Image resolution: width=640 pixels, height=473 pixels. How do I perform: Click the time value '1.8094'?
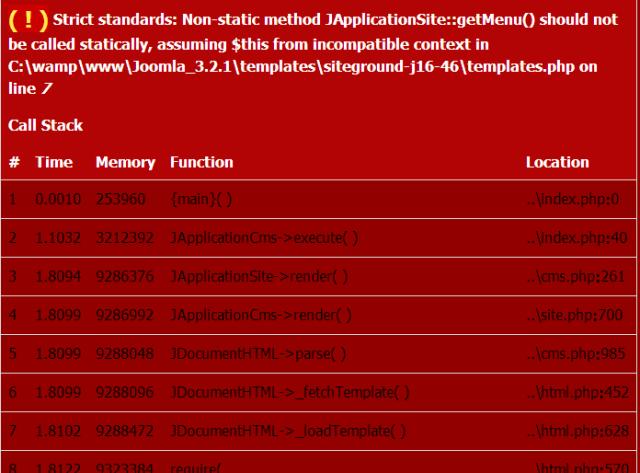[58, 276]
